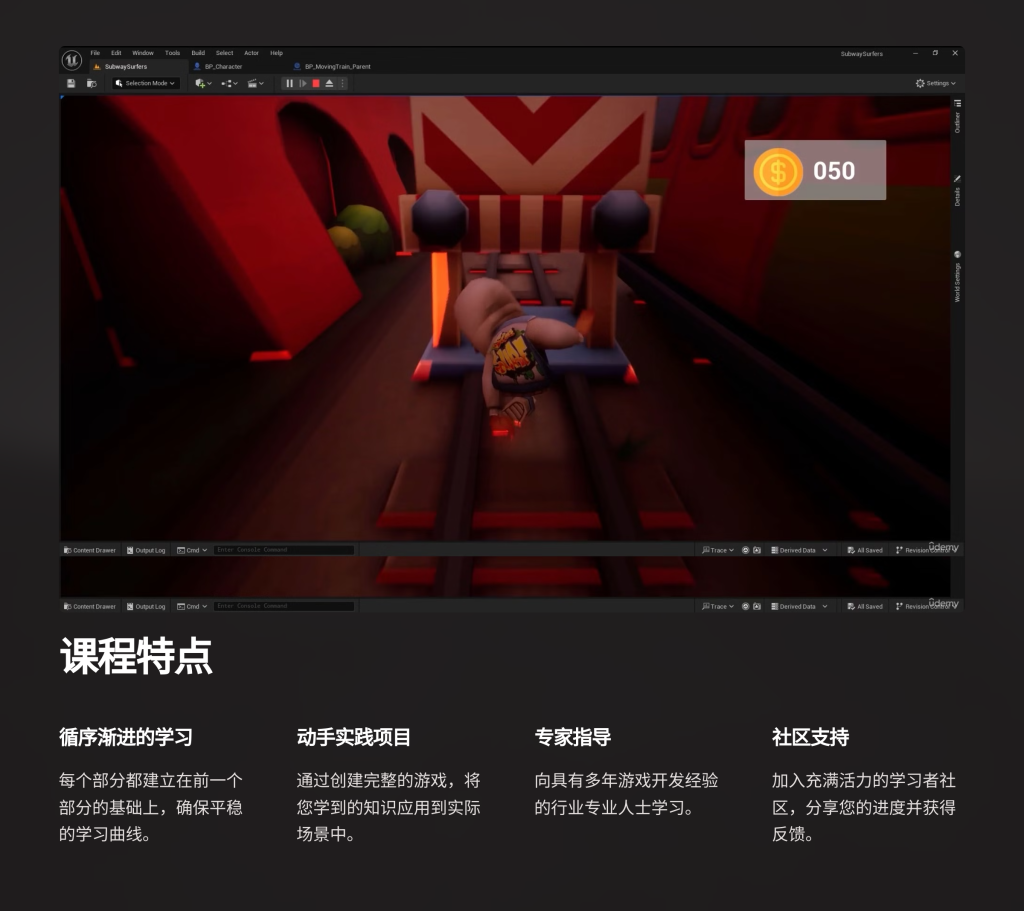Click the Outliner list icon in sidebar
The image size is (1024, 911).
point(957,103)
